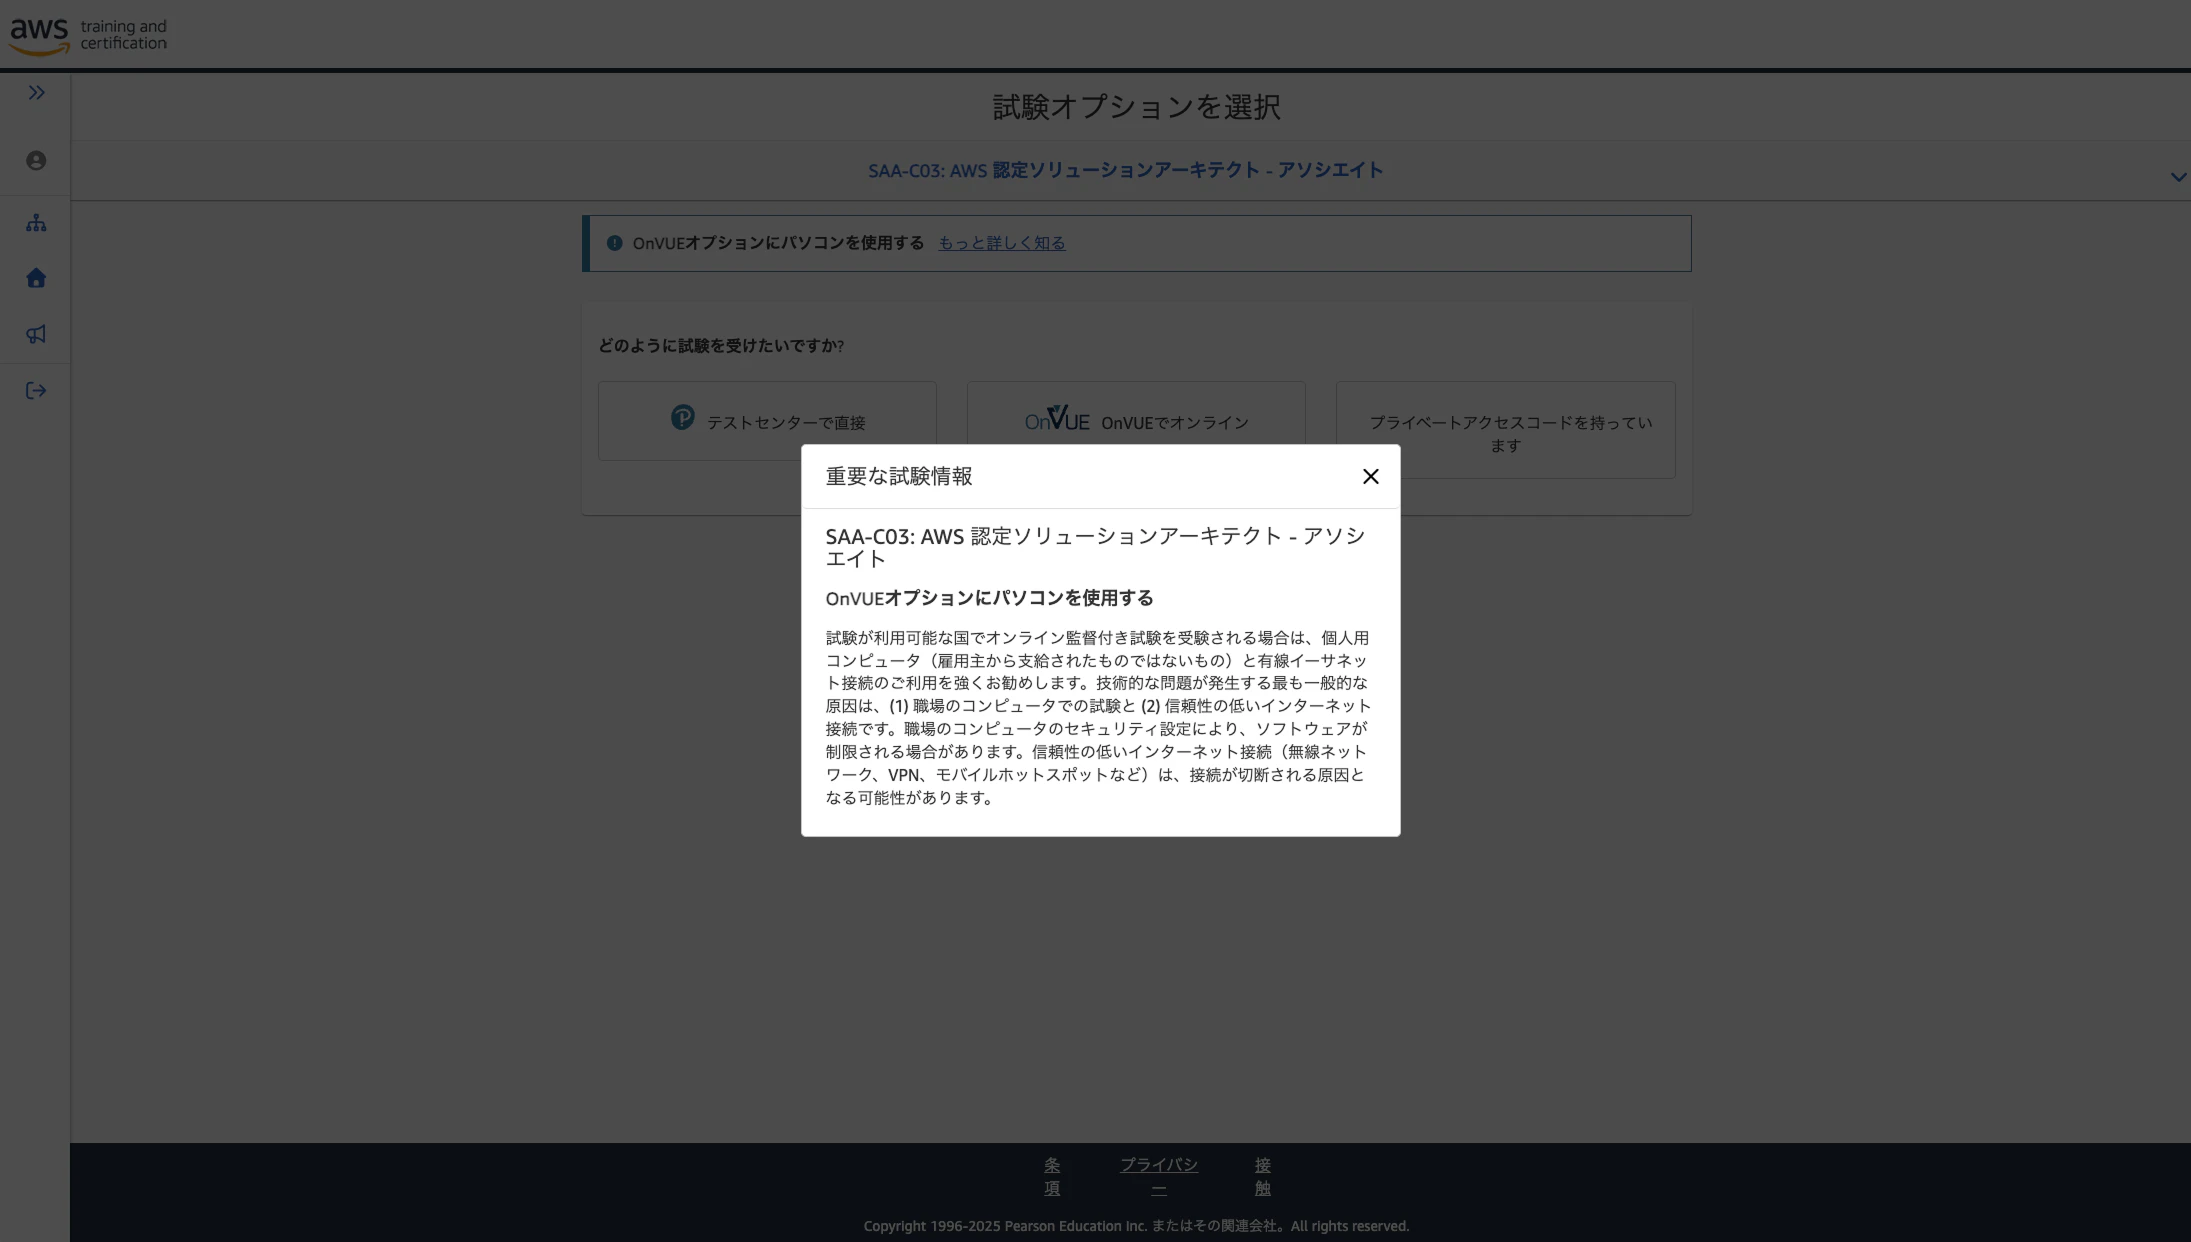2191x1242 pixels.
Task: Close the 重要な試験情報 dialog
Action: pyautogui.click(x=1370, y=477)
